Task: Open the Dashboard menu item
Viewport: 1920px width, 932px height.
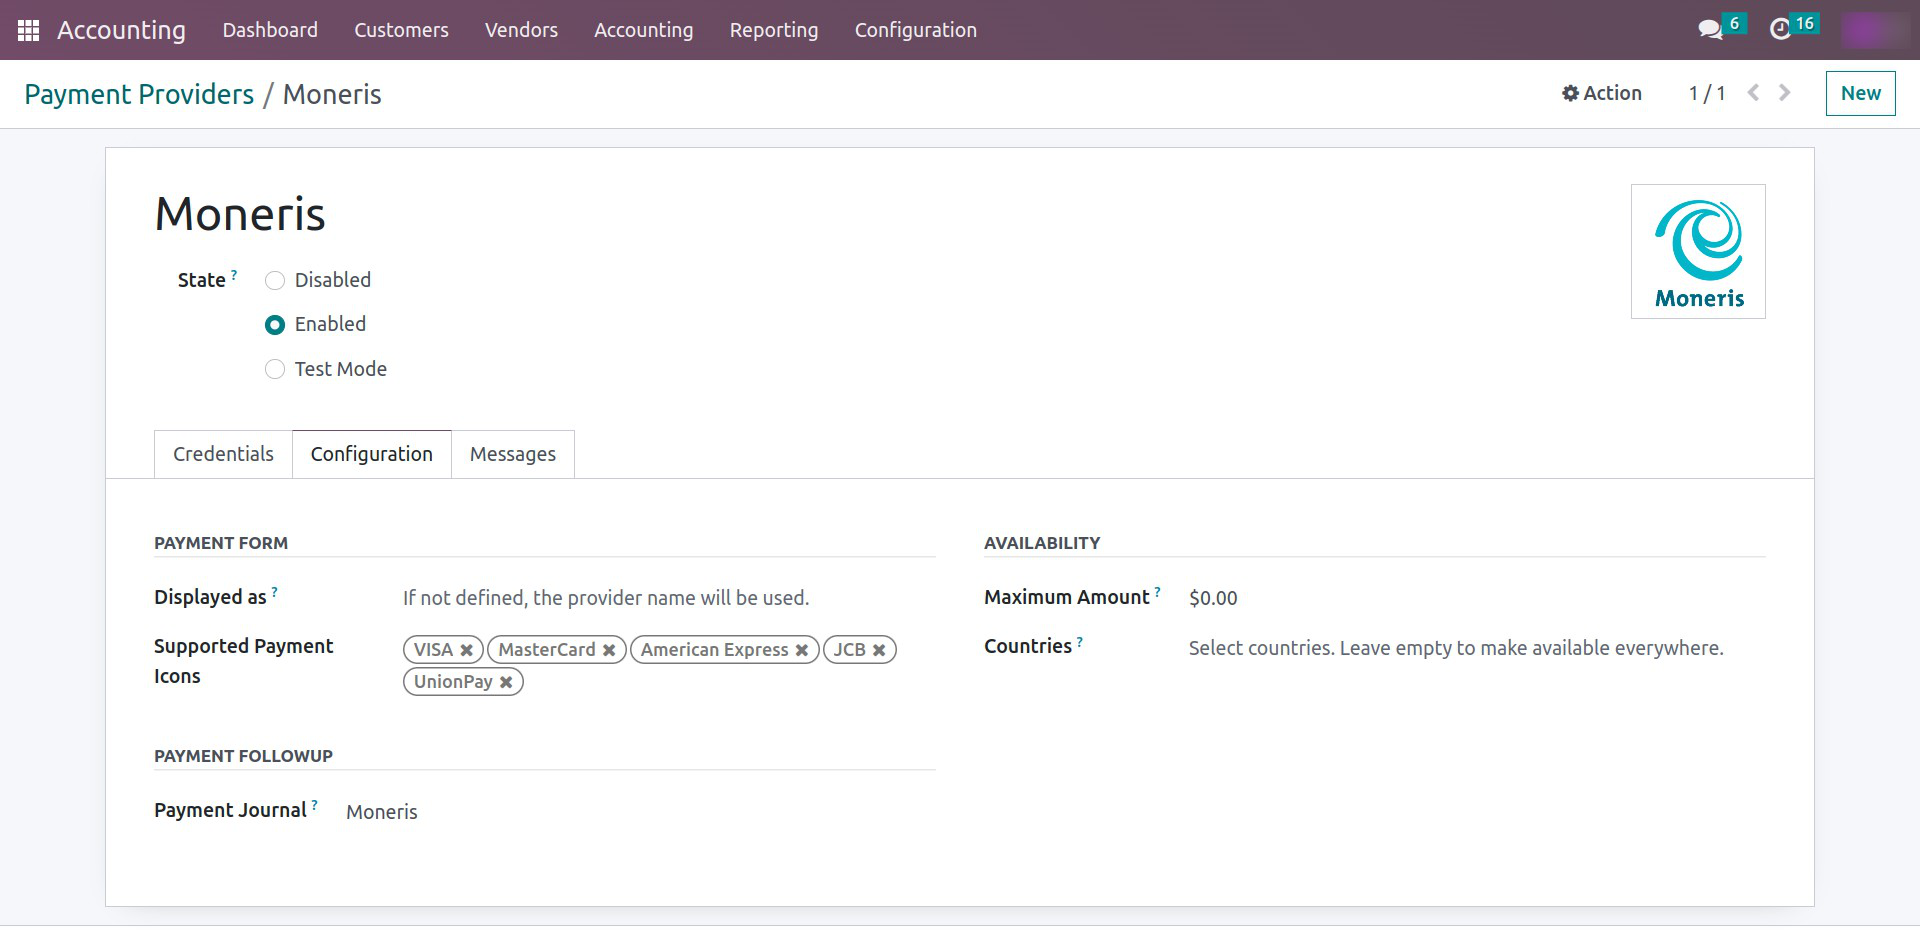Action: click(x=270, y=30)
